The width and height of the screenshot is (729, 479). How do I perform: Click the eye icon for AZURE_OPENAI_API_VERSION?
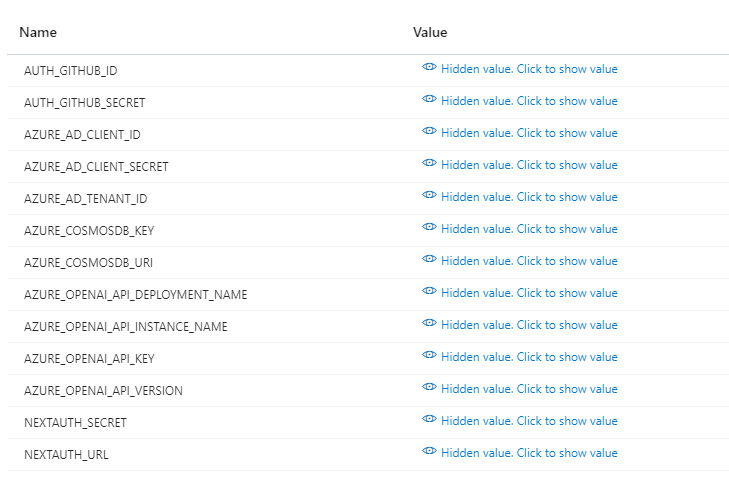tap(429, 387)
